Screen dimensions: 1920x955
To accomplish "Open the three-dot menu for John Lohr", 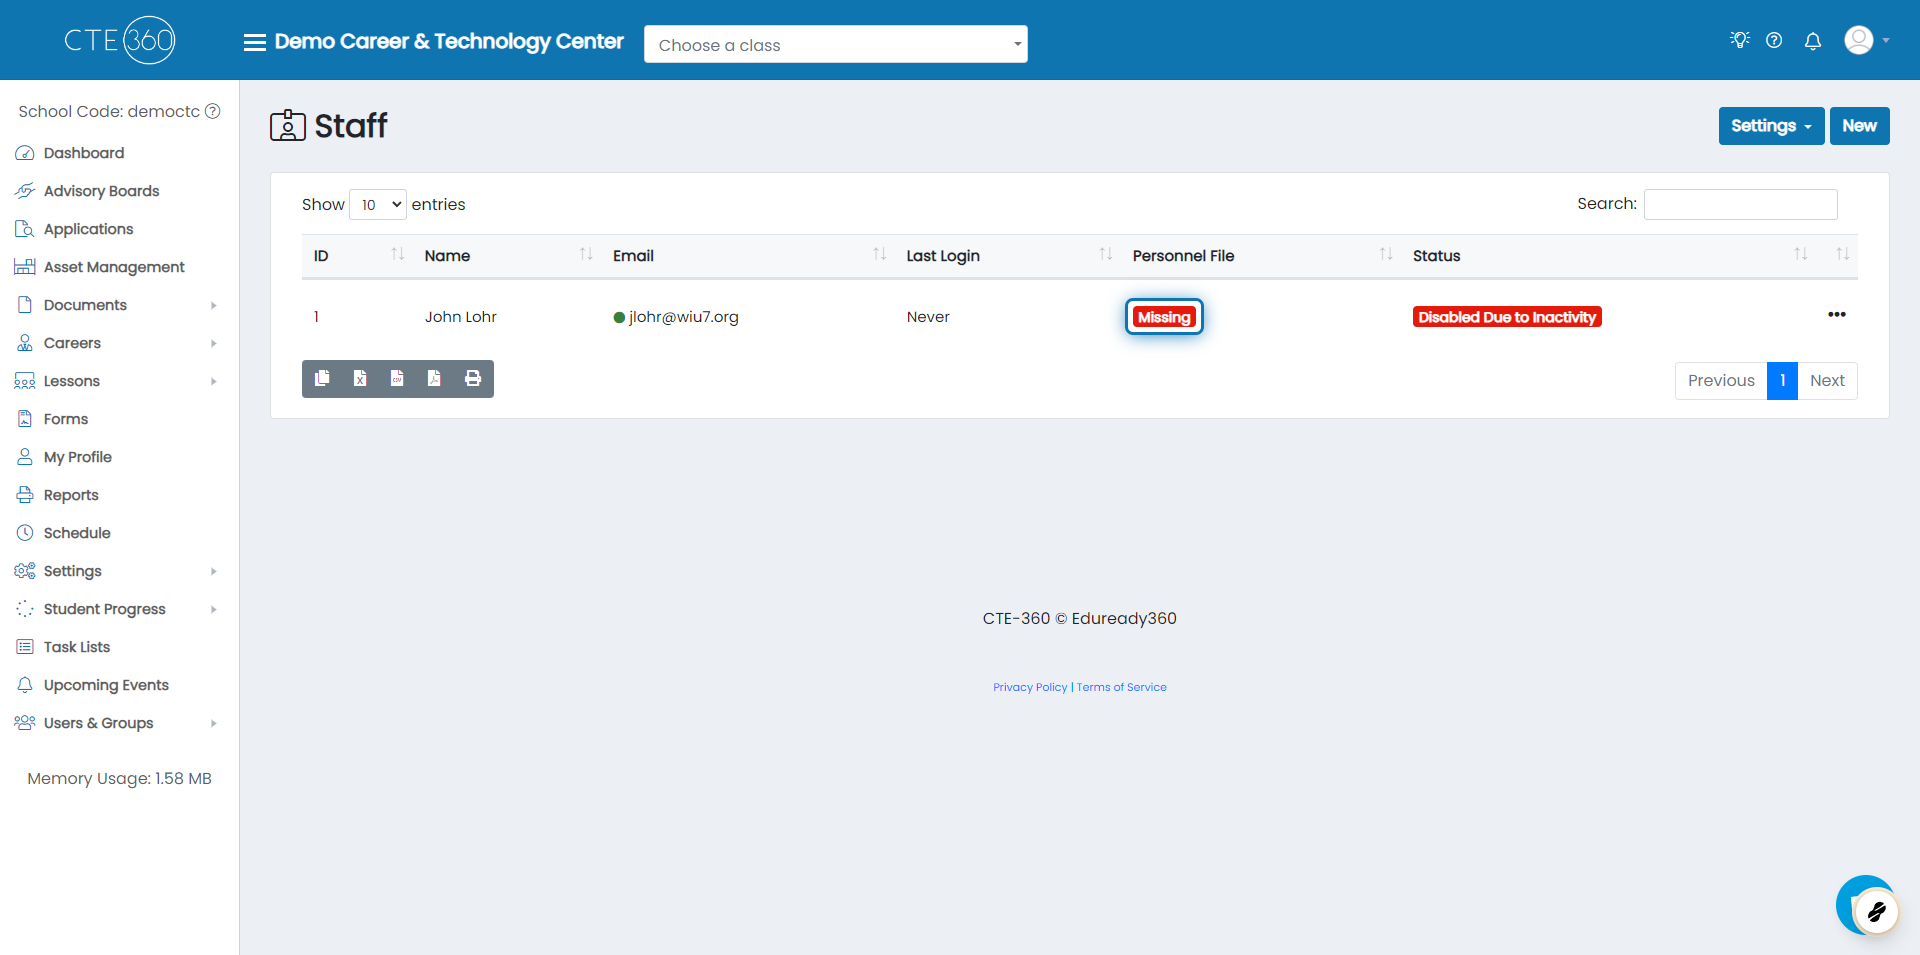I will (x=1836, y=315).
